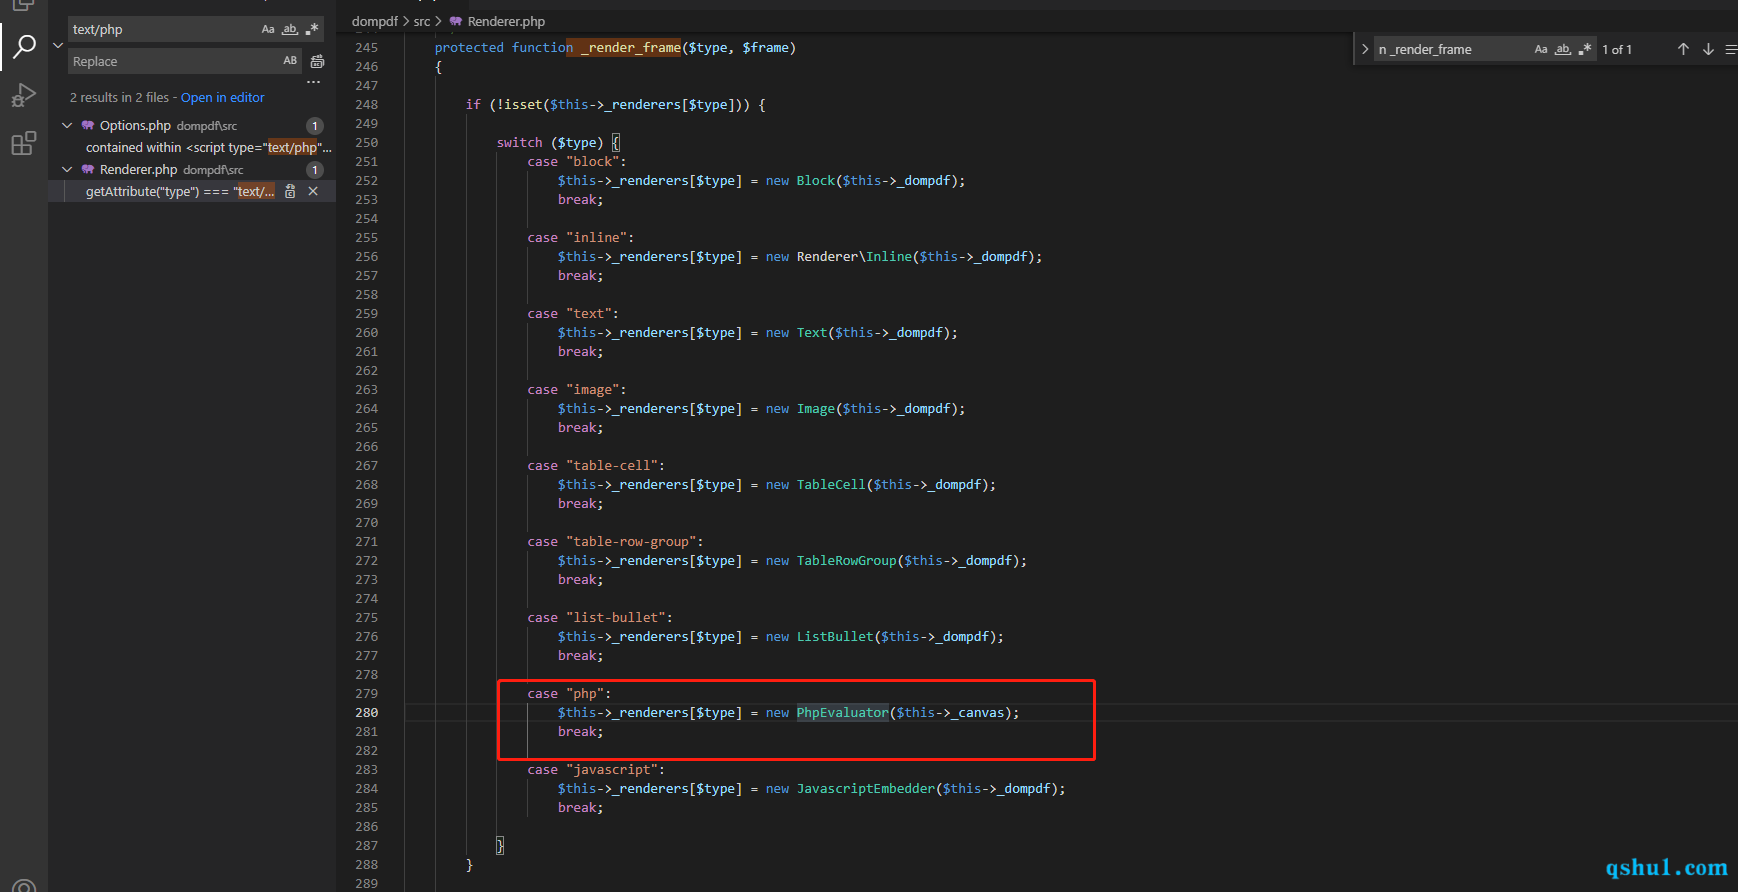
Task: Select Options.php file in search results
Action: pyautogui.click(x=135, y=126)
